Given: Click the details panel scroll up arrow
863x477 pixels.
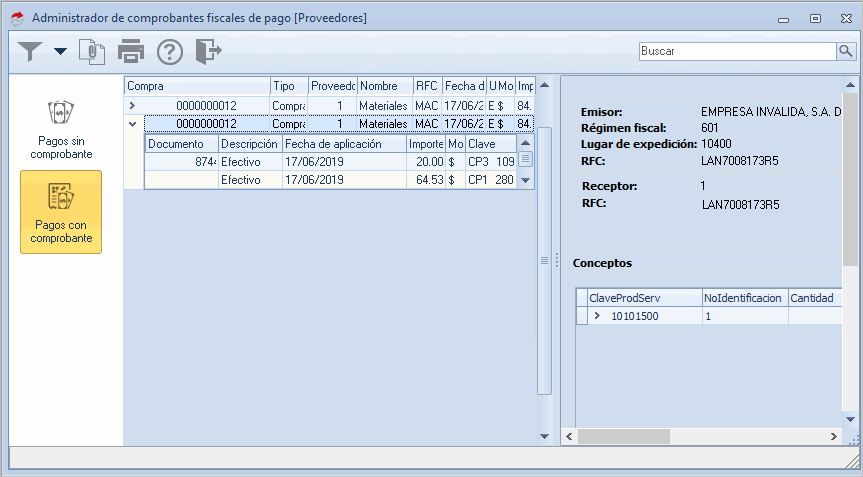Looking at the screenshot, I should [x=850, y=85].
